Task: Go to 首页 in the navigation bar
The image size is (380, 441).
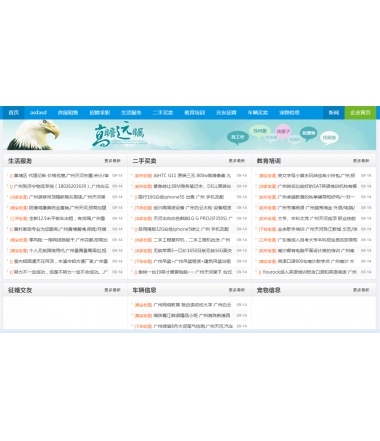Action: tap(14, 113)
